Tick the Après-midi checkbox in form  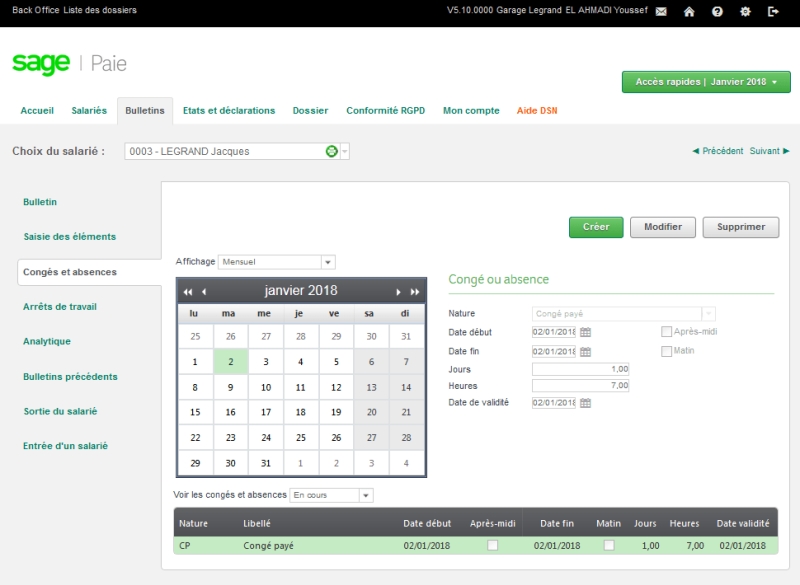click(x=667, y=332)
